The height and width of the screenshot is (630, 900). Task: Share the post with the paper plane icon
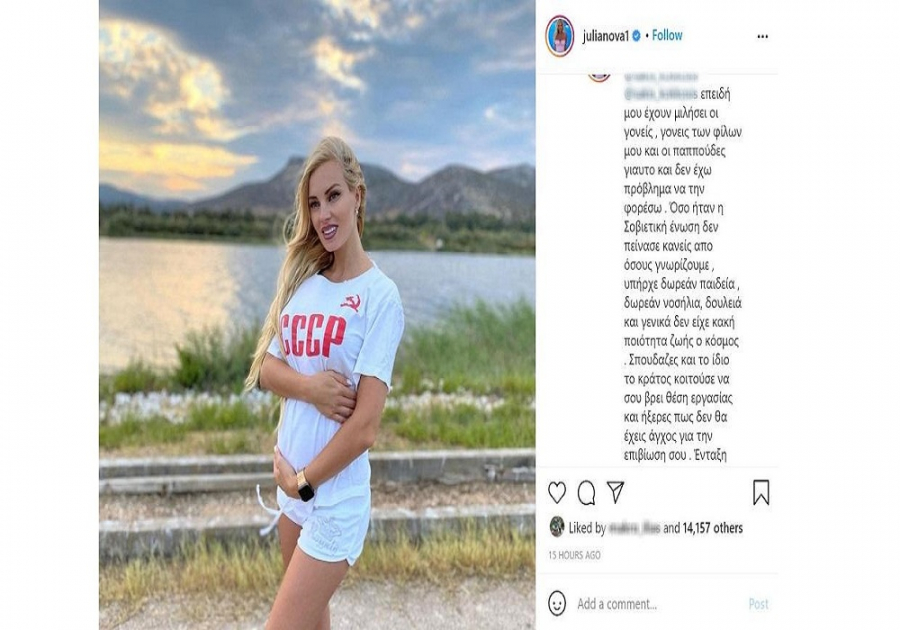point(615,492)
